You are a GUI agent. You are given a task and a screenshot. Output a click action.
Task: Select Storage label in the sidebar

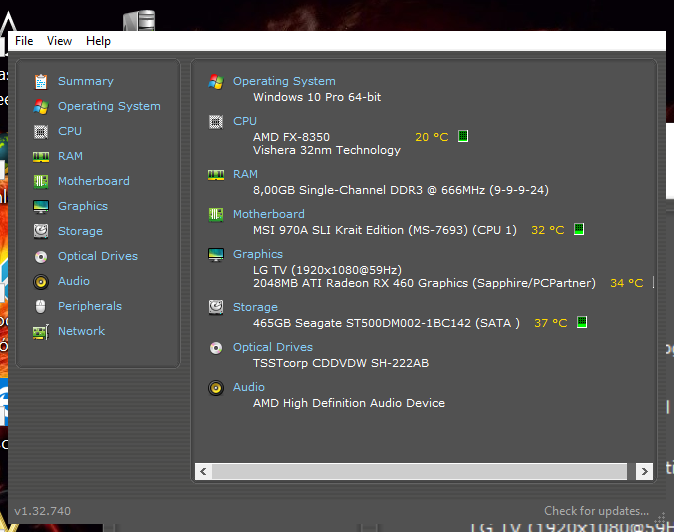[80, 231]
